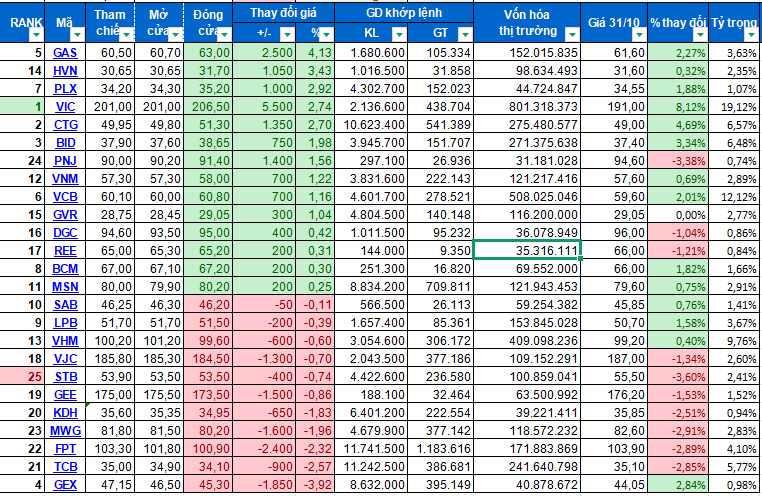The width and height of the screenshot is (762, 496).
Task: Open the MWG ticker link
Action: [65, 430]
